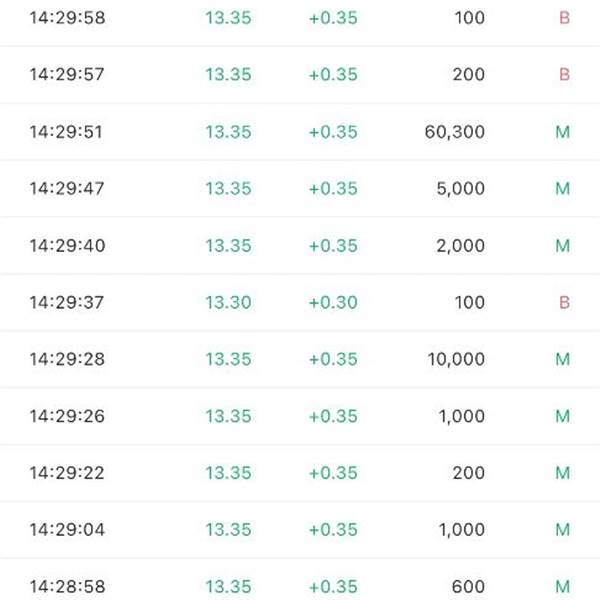Select the 14:29:04 trade timestamp
600x600 pixels.
[67, 530]
